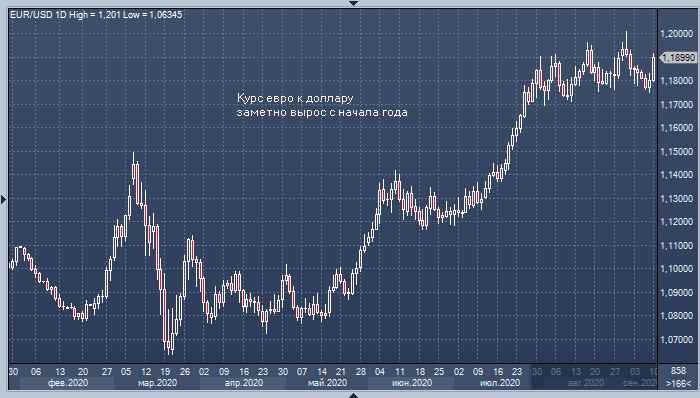
Task: Select the апр.2020 month label
Action: (x=244, y=383)
